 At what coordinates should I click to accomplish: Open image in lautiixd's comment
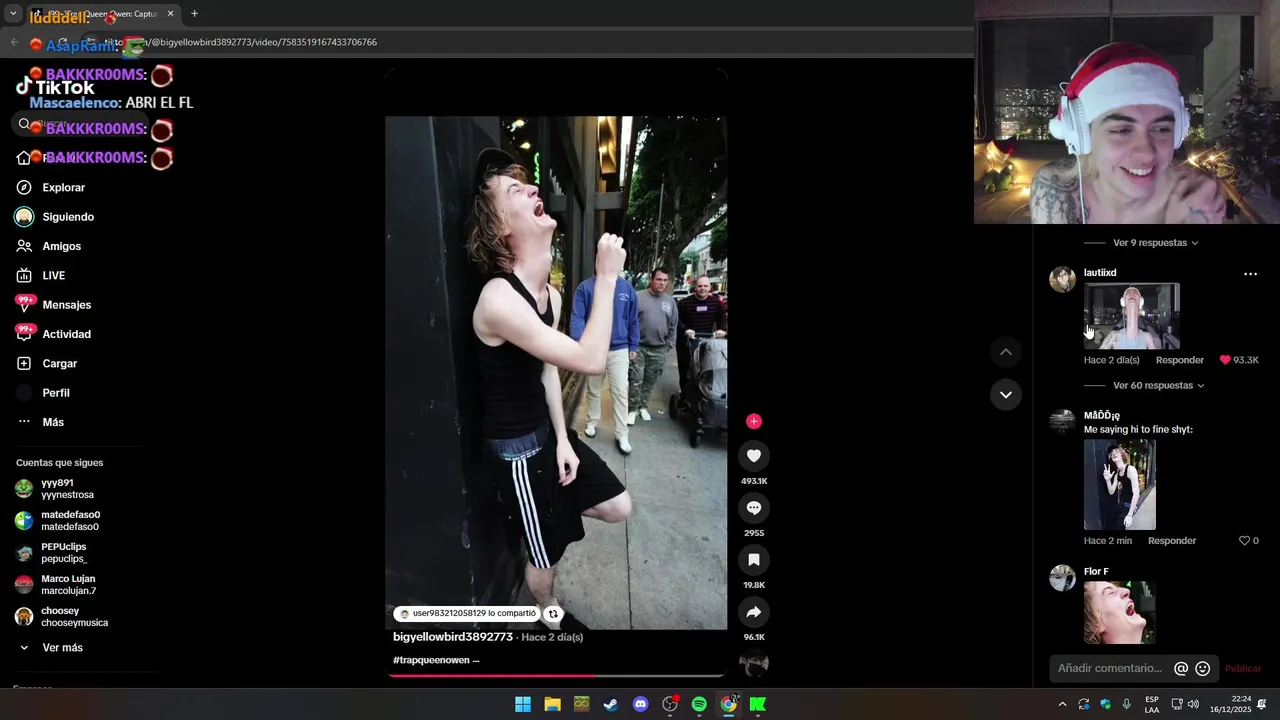click(x=1132, y=316)
